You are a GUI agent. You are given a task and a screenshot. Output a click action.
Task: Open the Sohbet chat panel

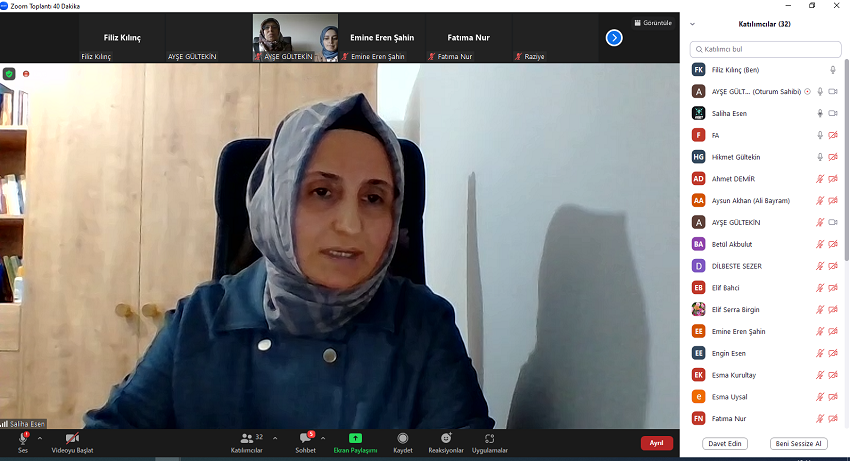[307, 440]
